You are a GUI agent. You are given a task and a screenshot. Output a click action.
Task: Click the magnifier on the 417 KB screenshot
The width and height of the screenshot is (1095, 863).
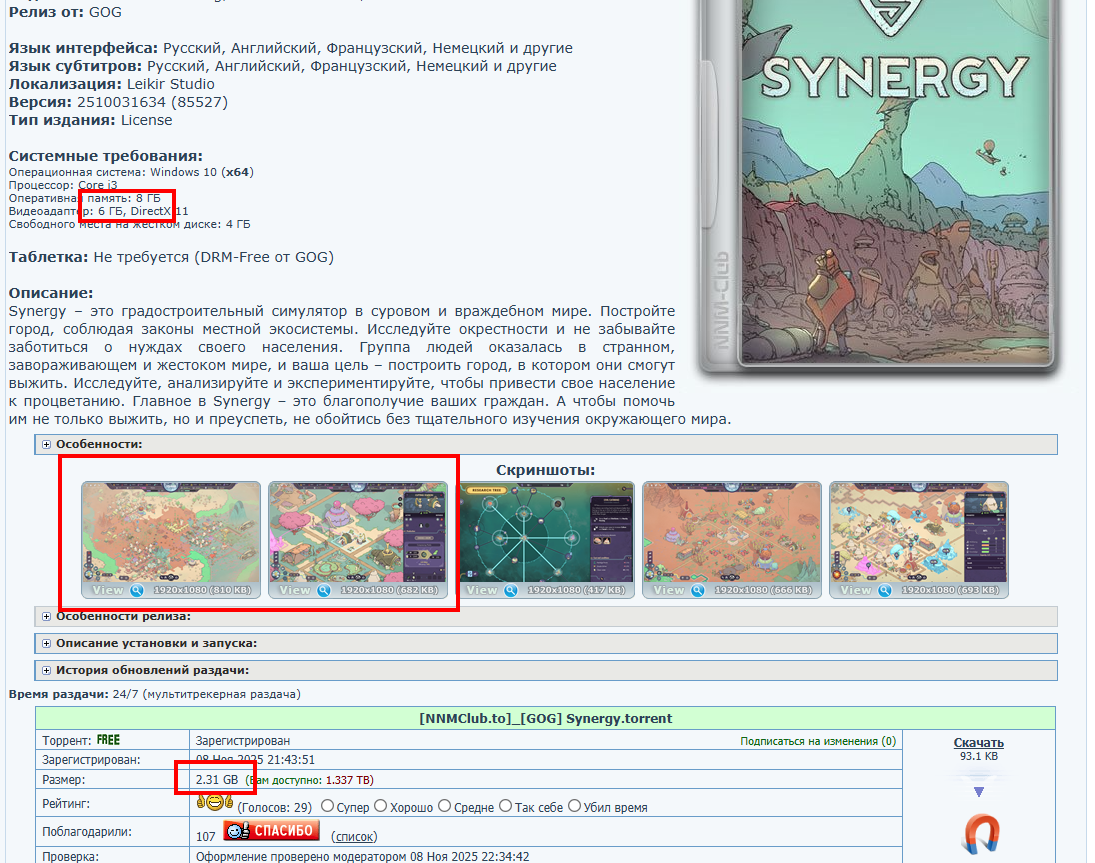(511, 590)
